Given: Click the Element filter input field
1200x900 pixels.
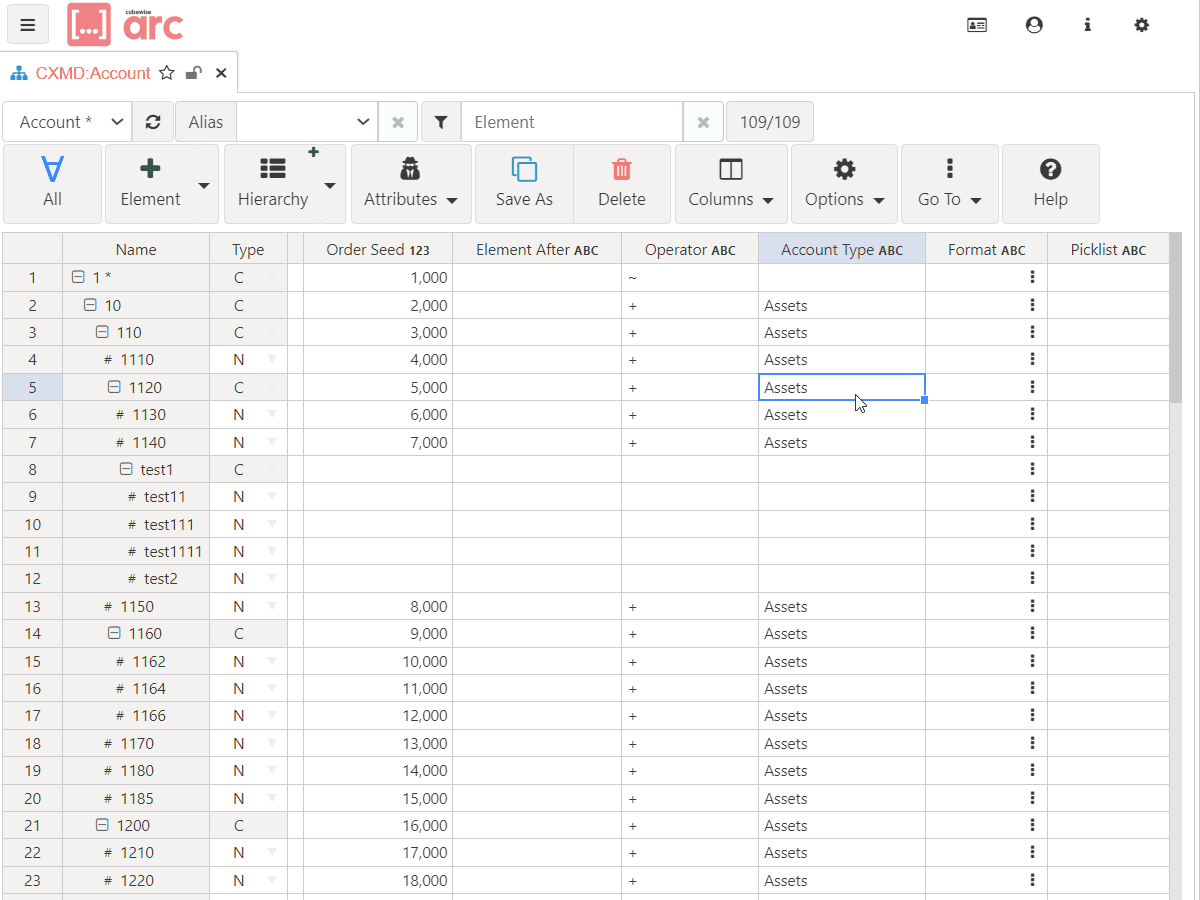Looking at the screenshot, I should [571, 122].
